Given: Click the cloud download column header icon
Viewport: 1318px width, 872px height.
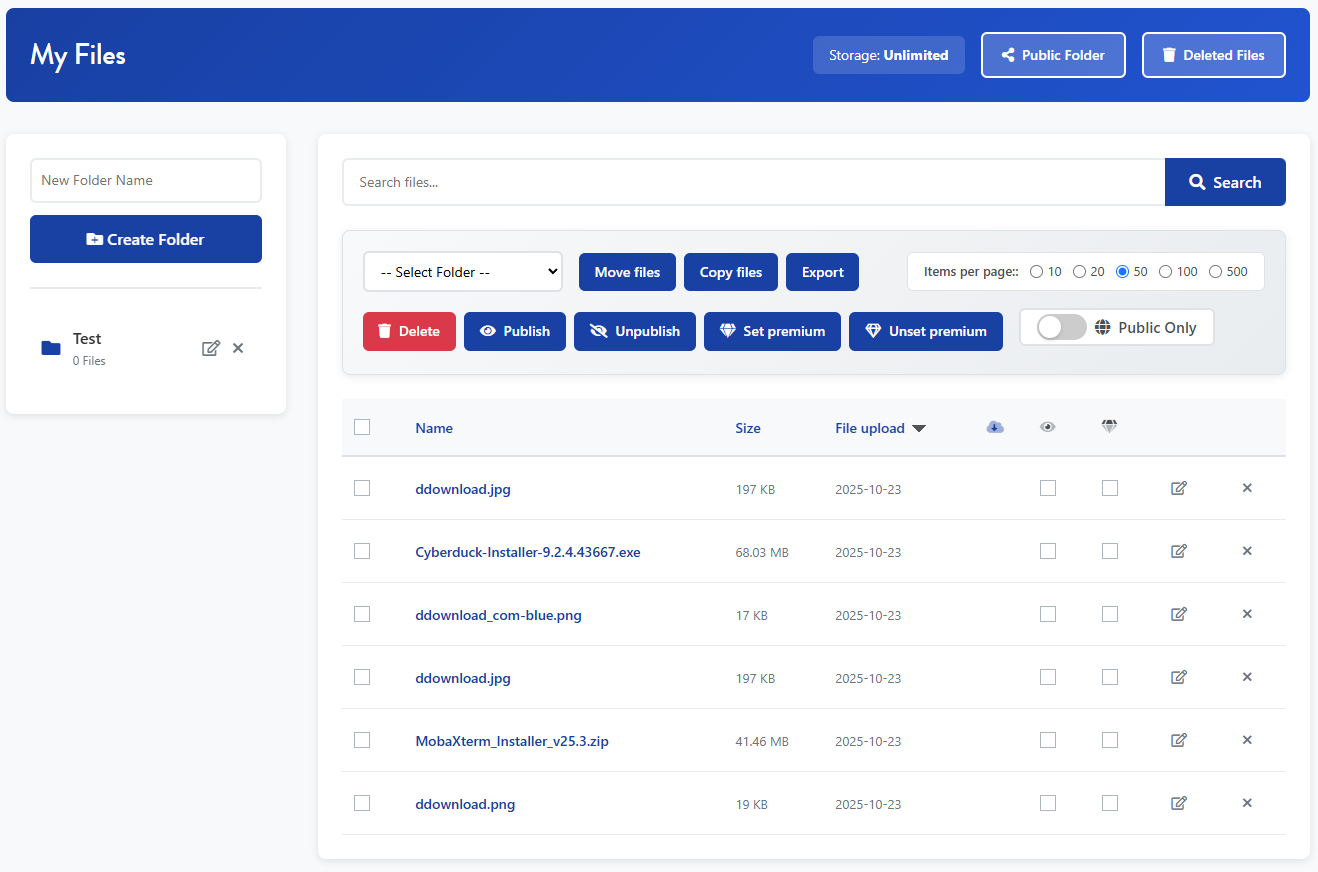Looking at the screenshot, I should tap(995, 427).
